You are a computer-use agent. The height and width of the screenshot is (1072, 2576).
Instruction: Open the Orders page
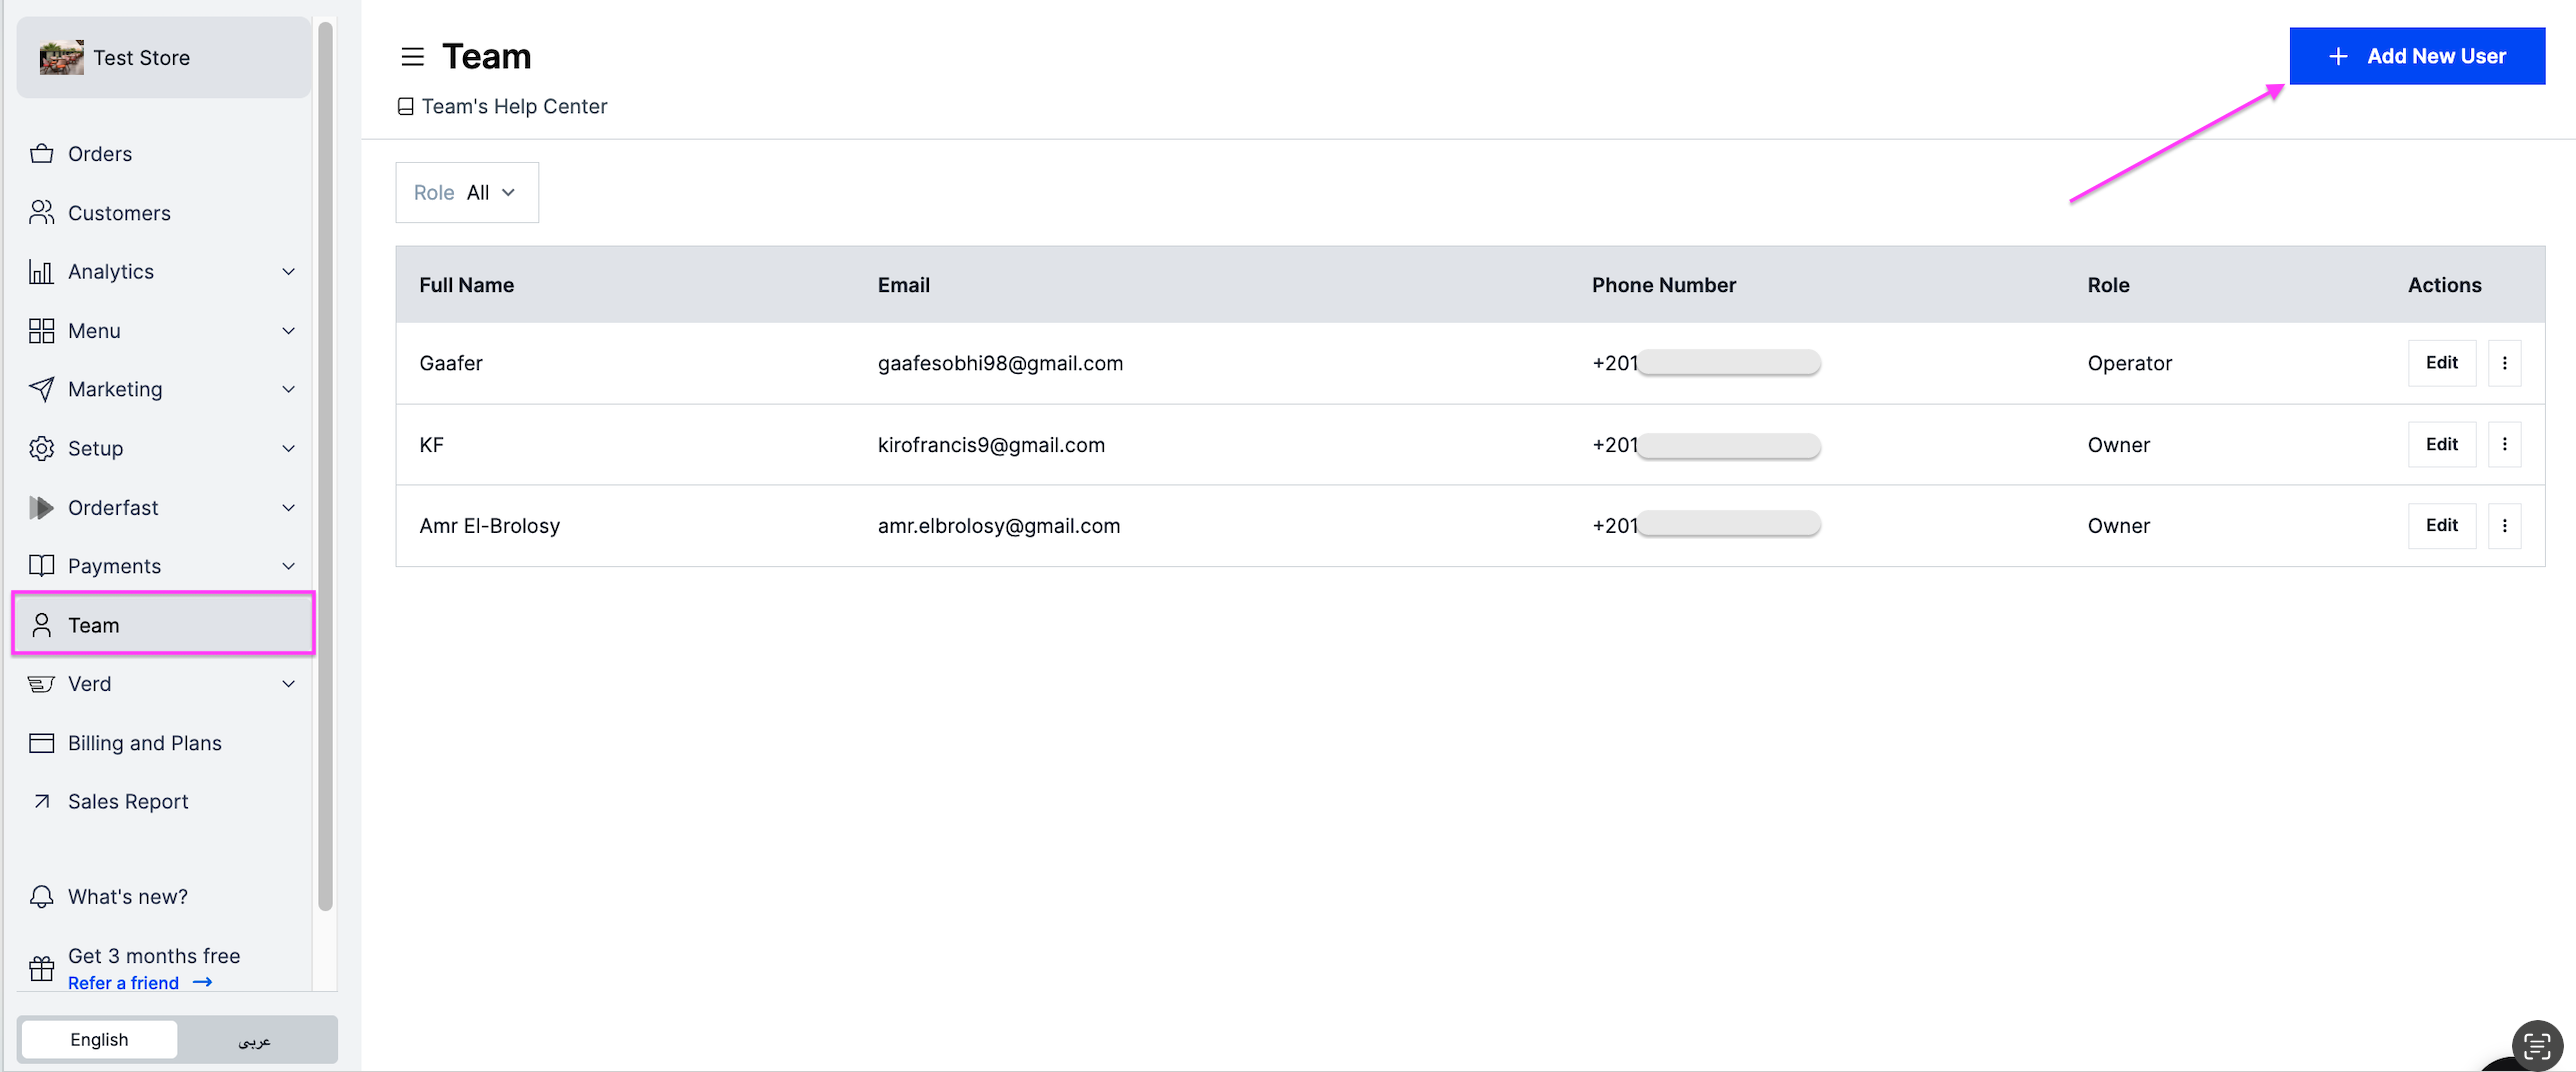163,154
